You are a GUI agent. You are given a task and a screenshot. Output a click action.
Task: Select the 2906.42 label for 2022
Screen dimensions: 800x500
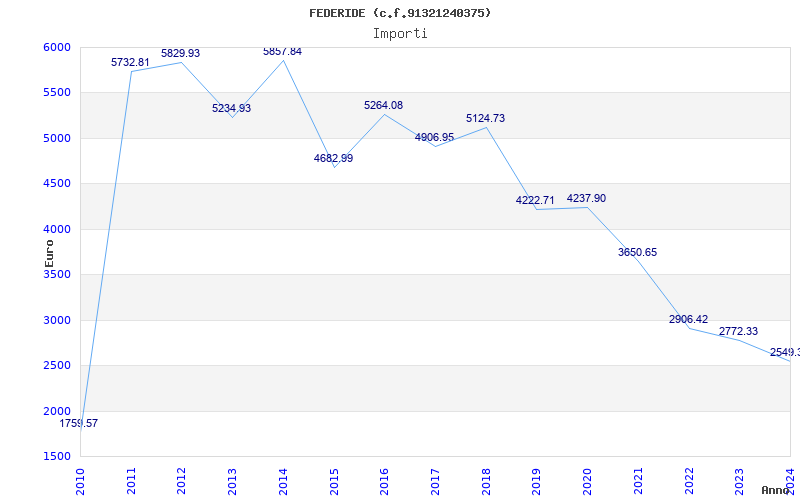688,320
